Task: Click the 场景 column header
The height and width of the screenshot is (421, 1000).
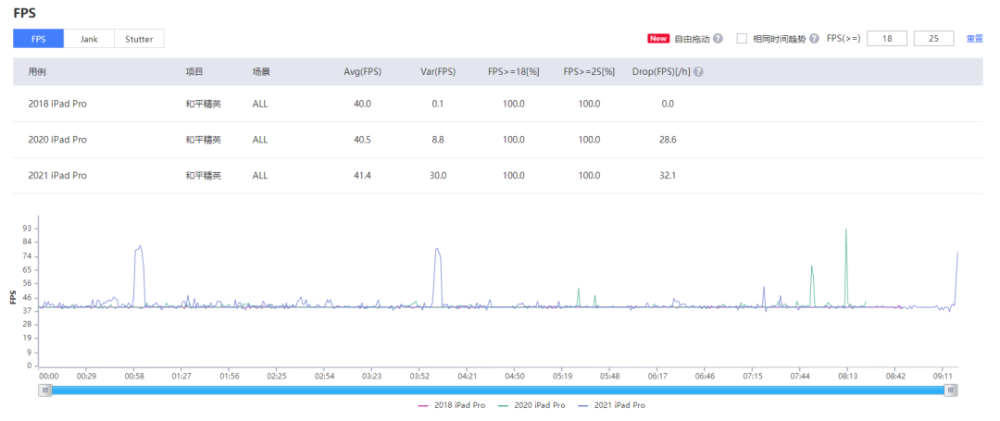Action: (261, 72)
